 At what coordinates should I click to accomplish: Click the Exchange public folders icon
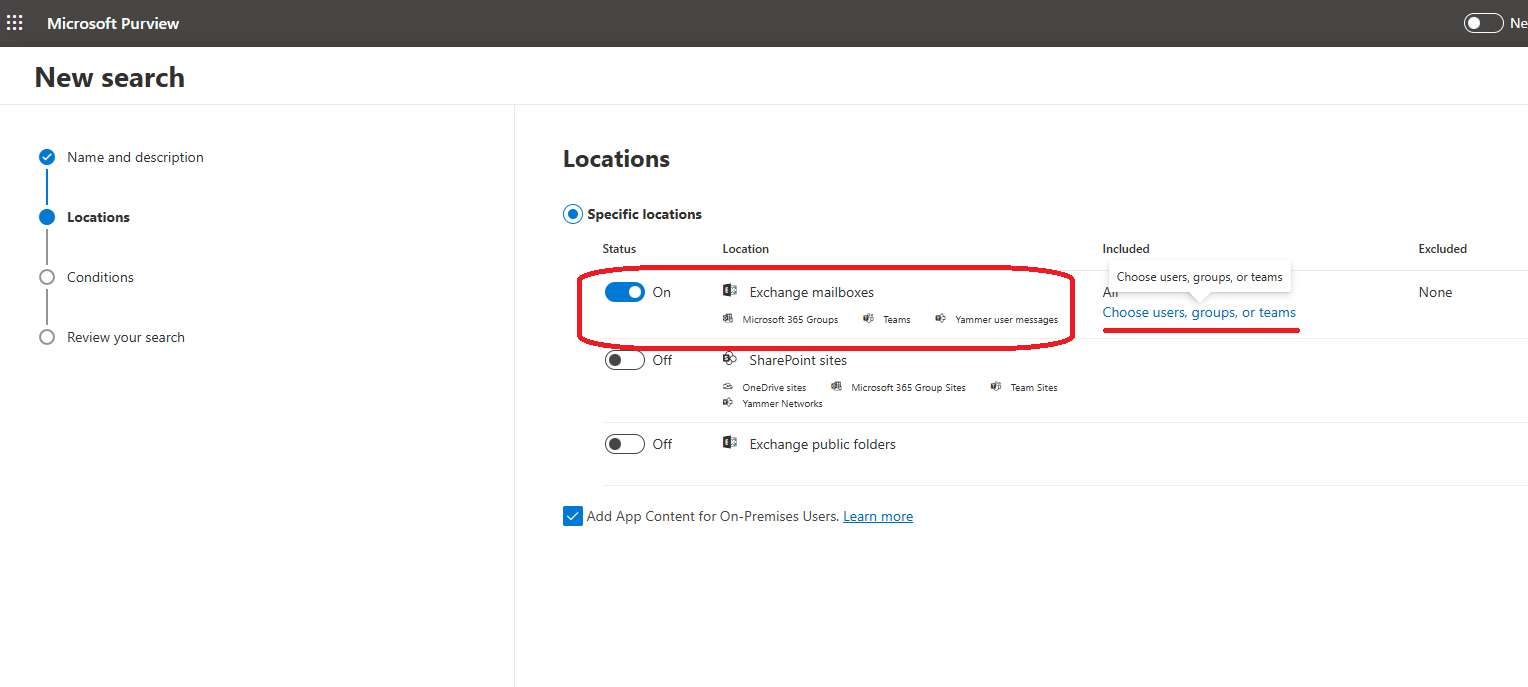730,443
